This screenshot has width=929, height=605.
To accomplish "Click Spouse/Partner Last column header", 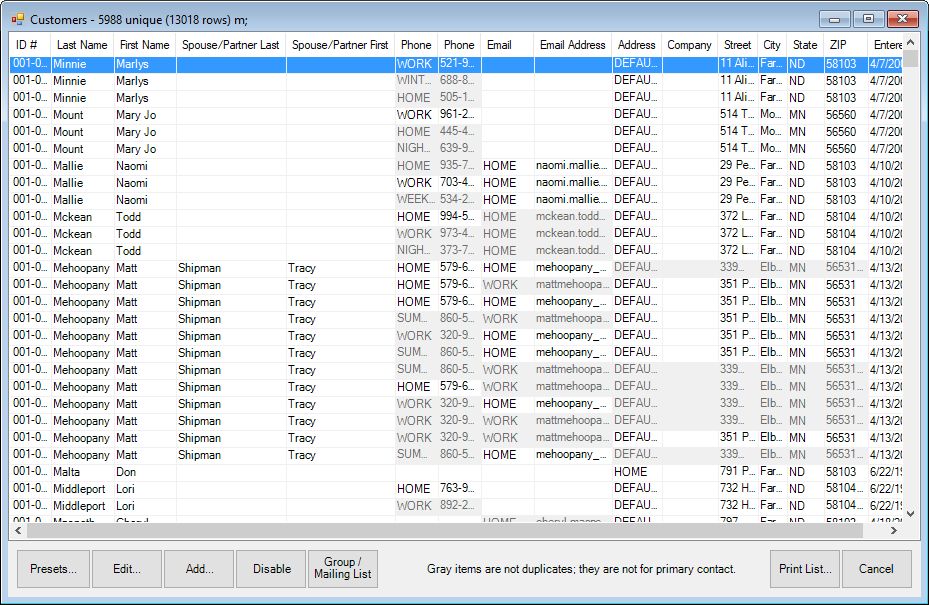I will 231,45.
